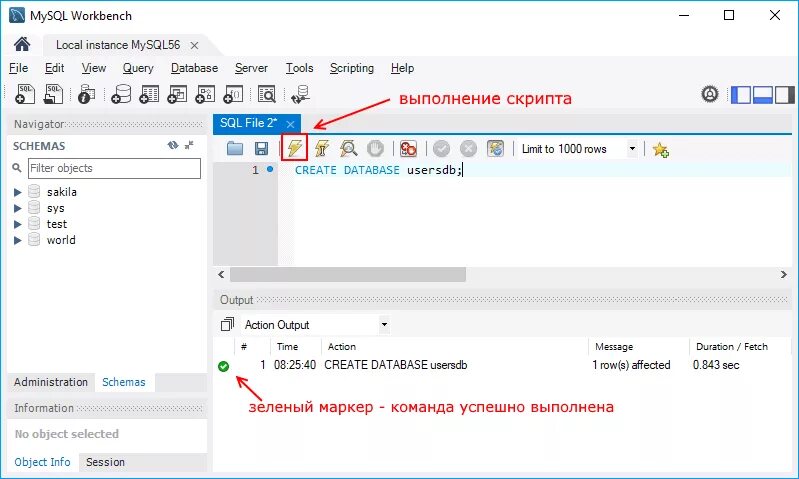Toggle the autocommit mode icon

click(495, 148)
